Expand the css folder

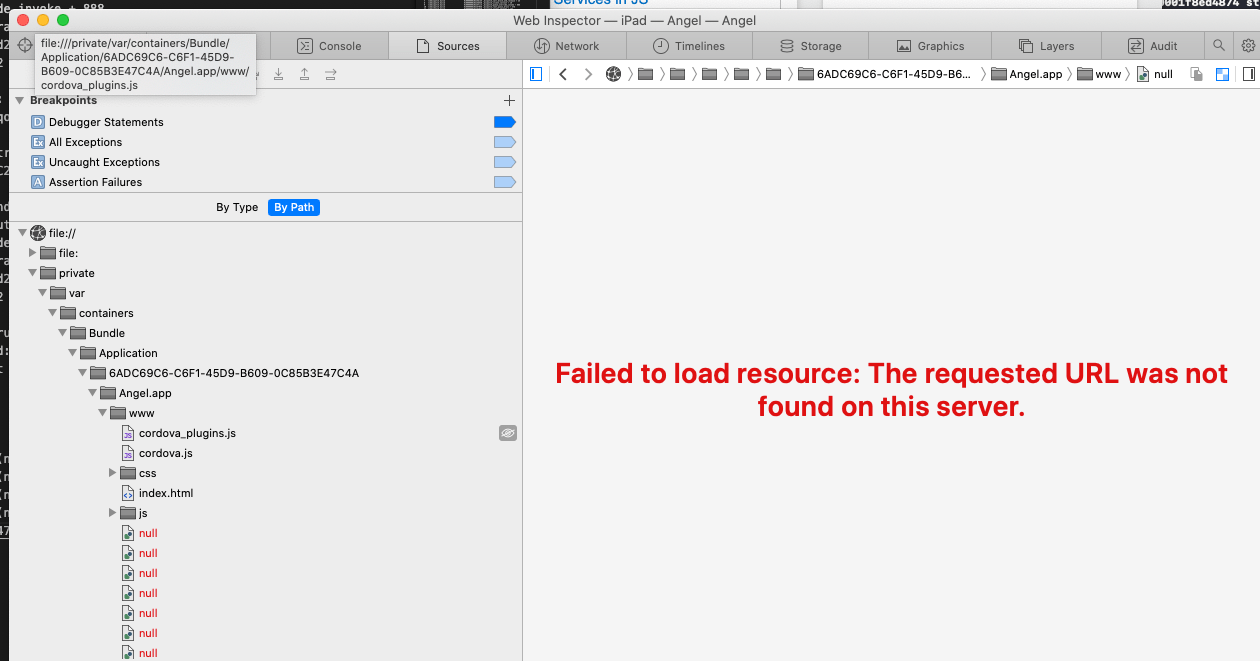click(112, 472)
